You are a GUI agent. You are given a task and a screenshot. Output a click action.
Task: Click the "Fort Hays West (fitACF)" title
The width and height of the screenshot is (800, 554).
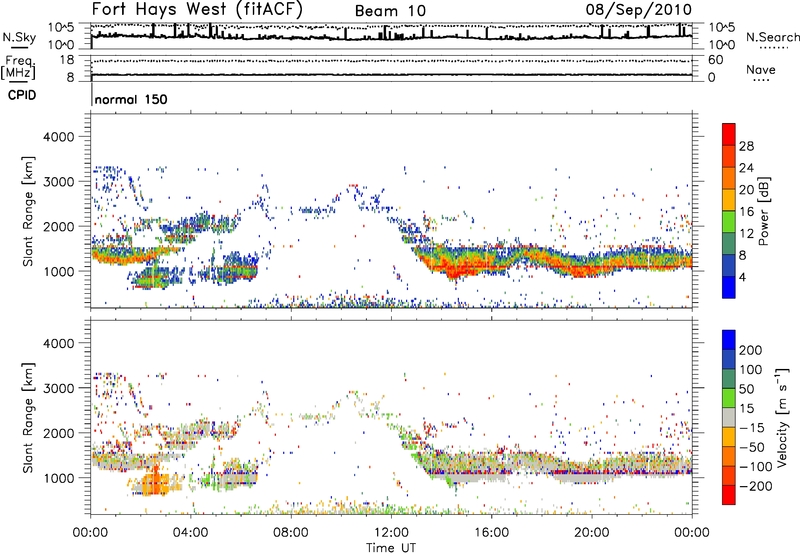pos(197,9)
